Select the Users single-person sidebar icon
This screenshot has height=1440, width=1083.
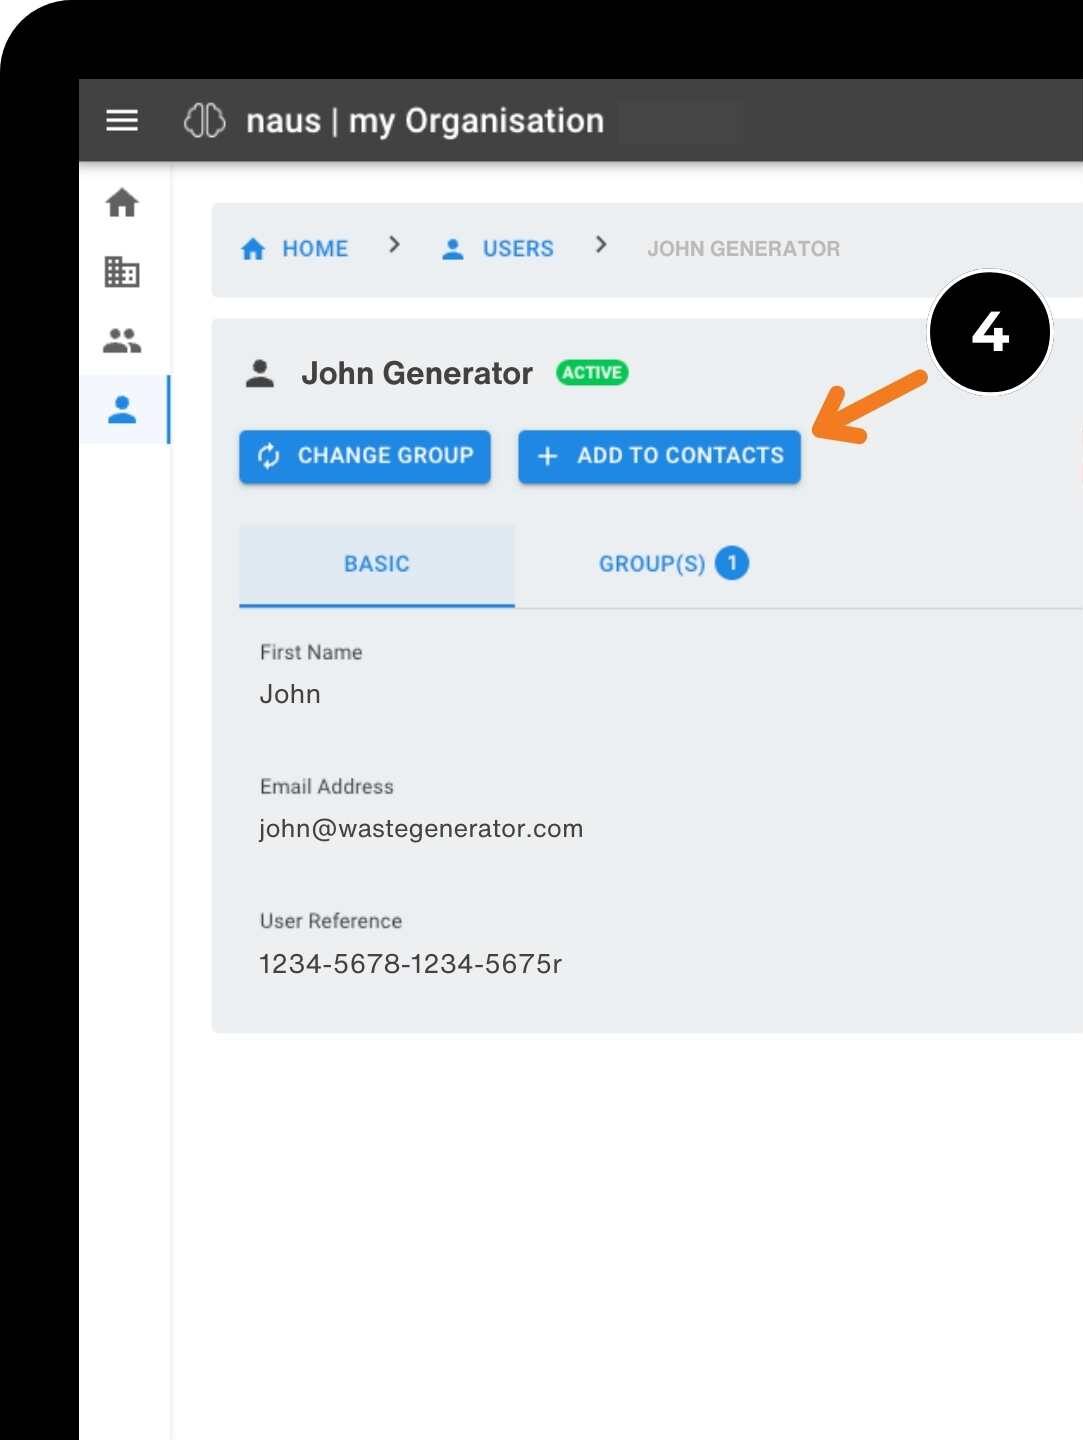click(122, 409)
